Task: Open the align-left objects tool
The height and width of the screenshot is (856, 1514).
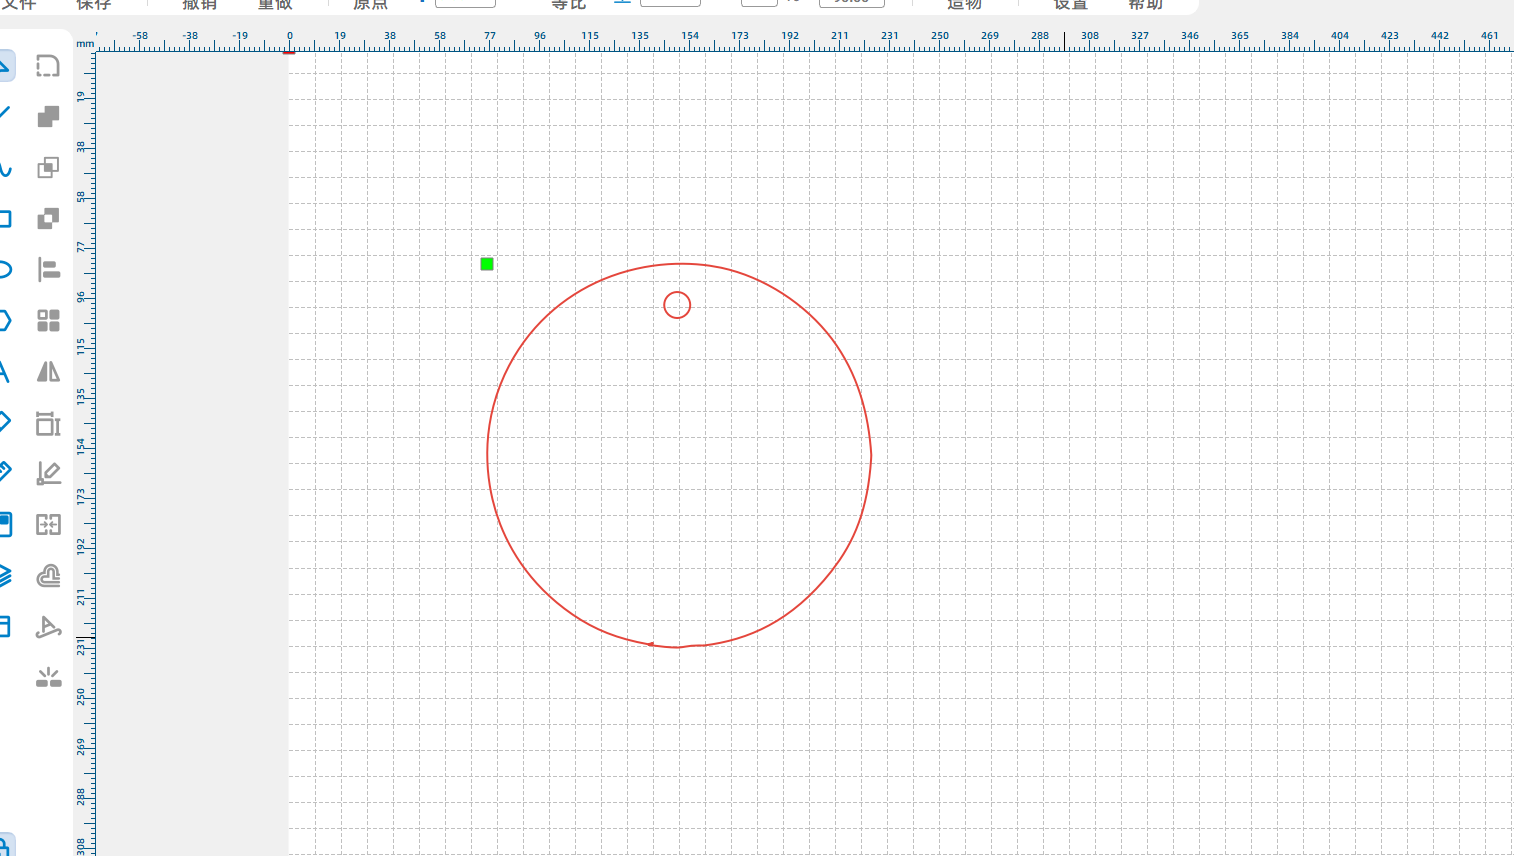Action: pyautogui.click(x=48, y=269)
